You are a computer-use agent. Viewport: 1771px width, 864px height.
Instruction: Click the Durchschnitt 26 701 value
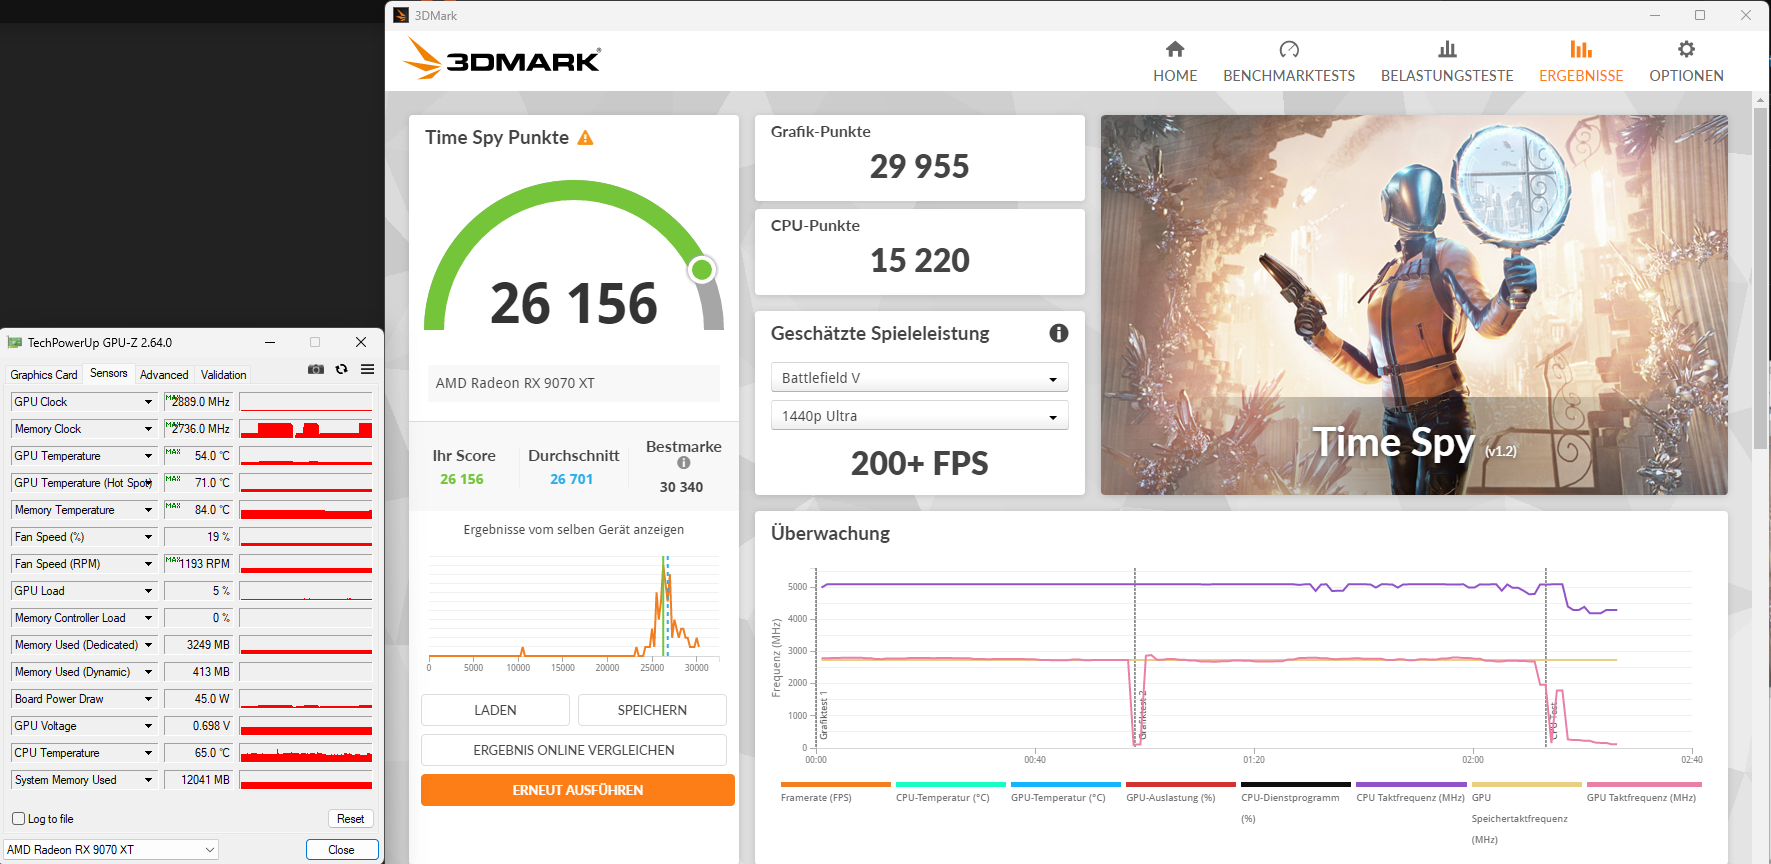[572, 479]
